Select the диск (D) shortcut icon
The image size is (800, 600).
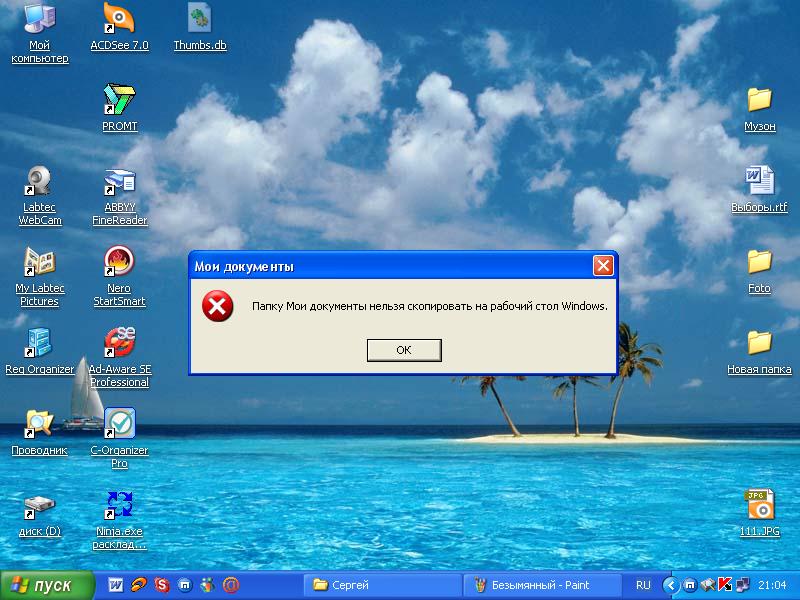pos(40,515)
